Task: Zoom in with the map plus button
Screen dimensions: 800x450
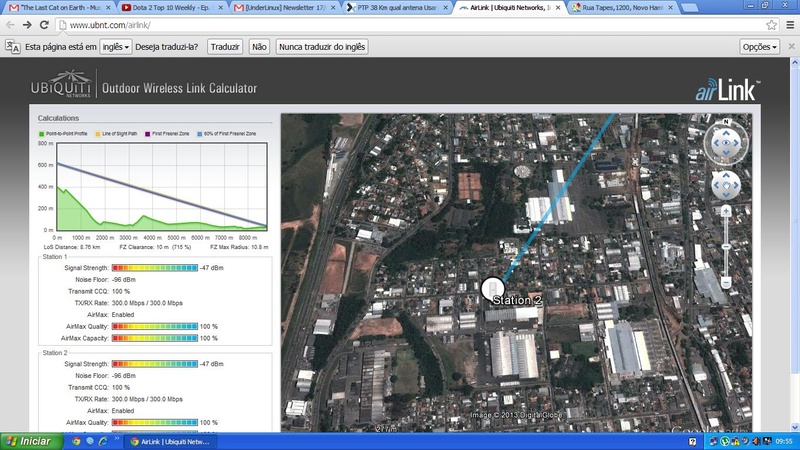Action: pos(726,211)
